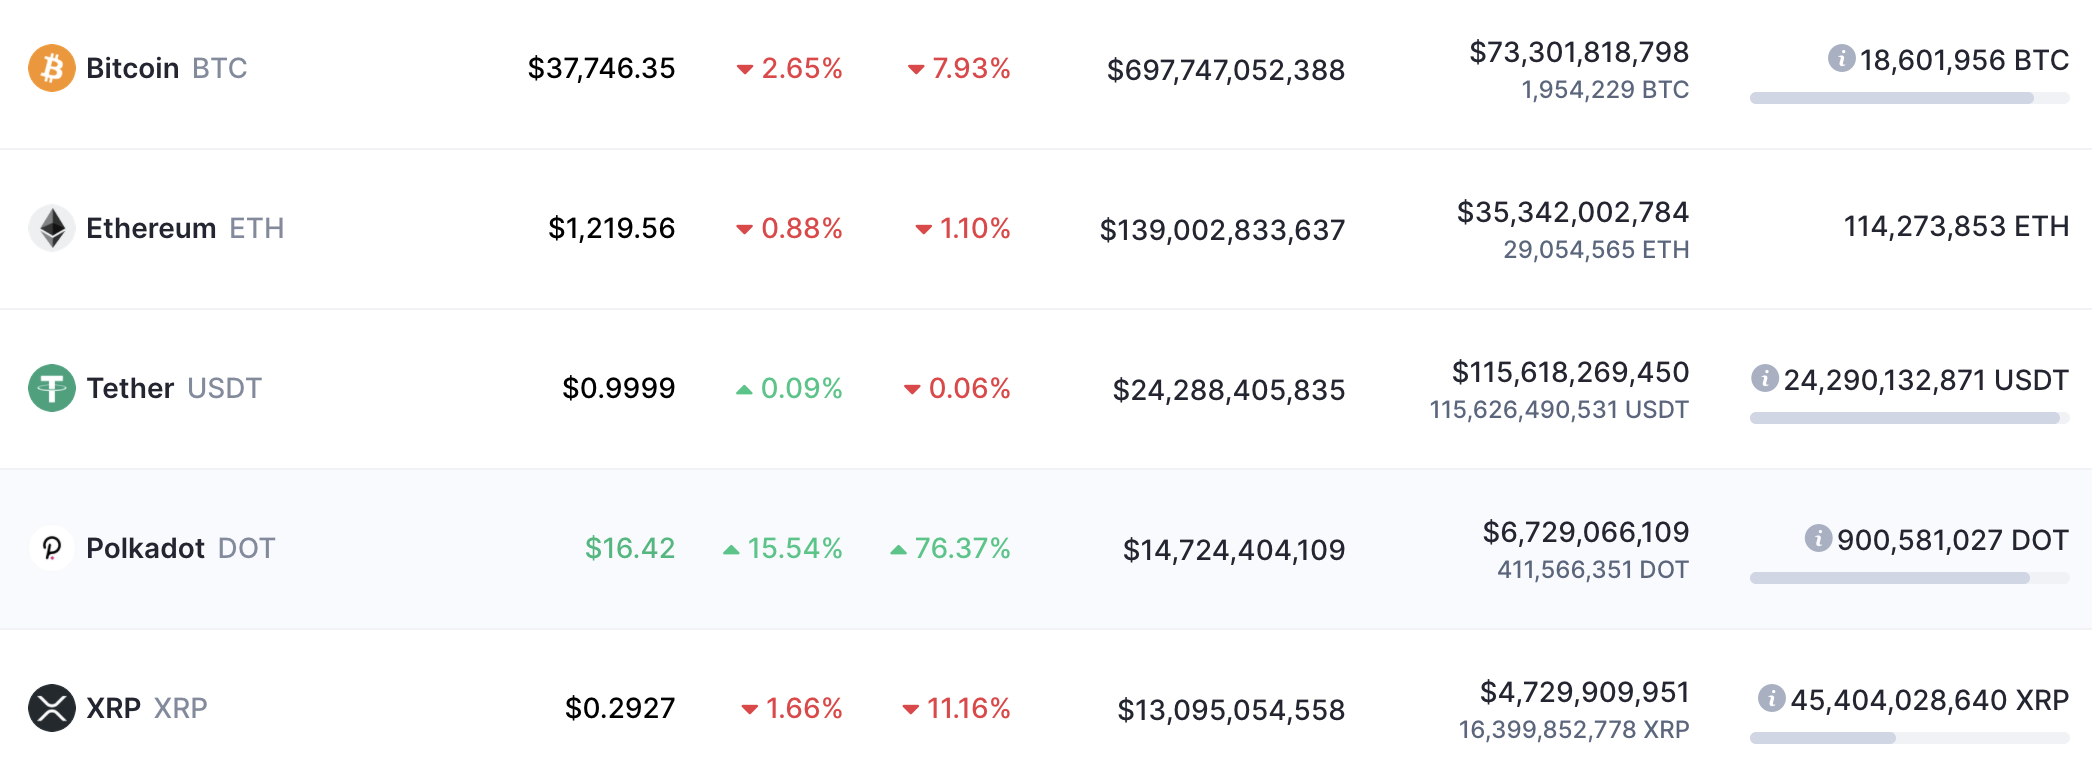The height and width of the screenshot is (782, 2092).
Task: Click XRP's $13,095,054,558 market cap
Action: [x=1231, y=710]
